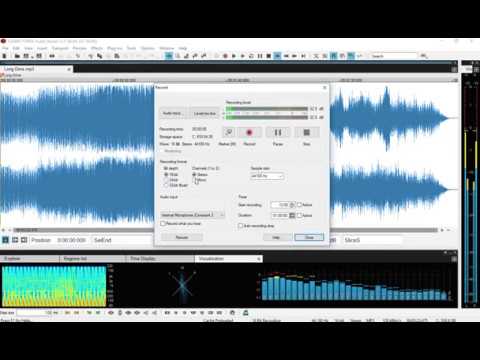Click the Go to end transport icon
Screen dimensions: 480x360
pyautogui.click(x=303, y=56)
